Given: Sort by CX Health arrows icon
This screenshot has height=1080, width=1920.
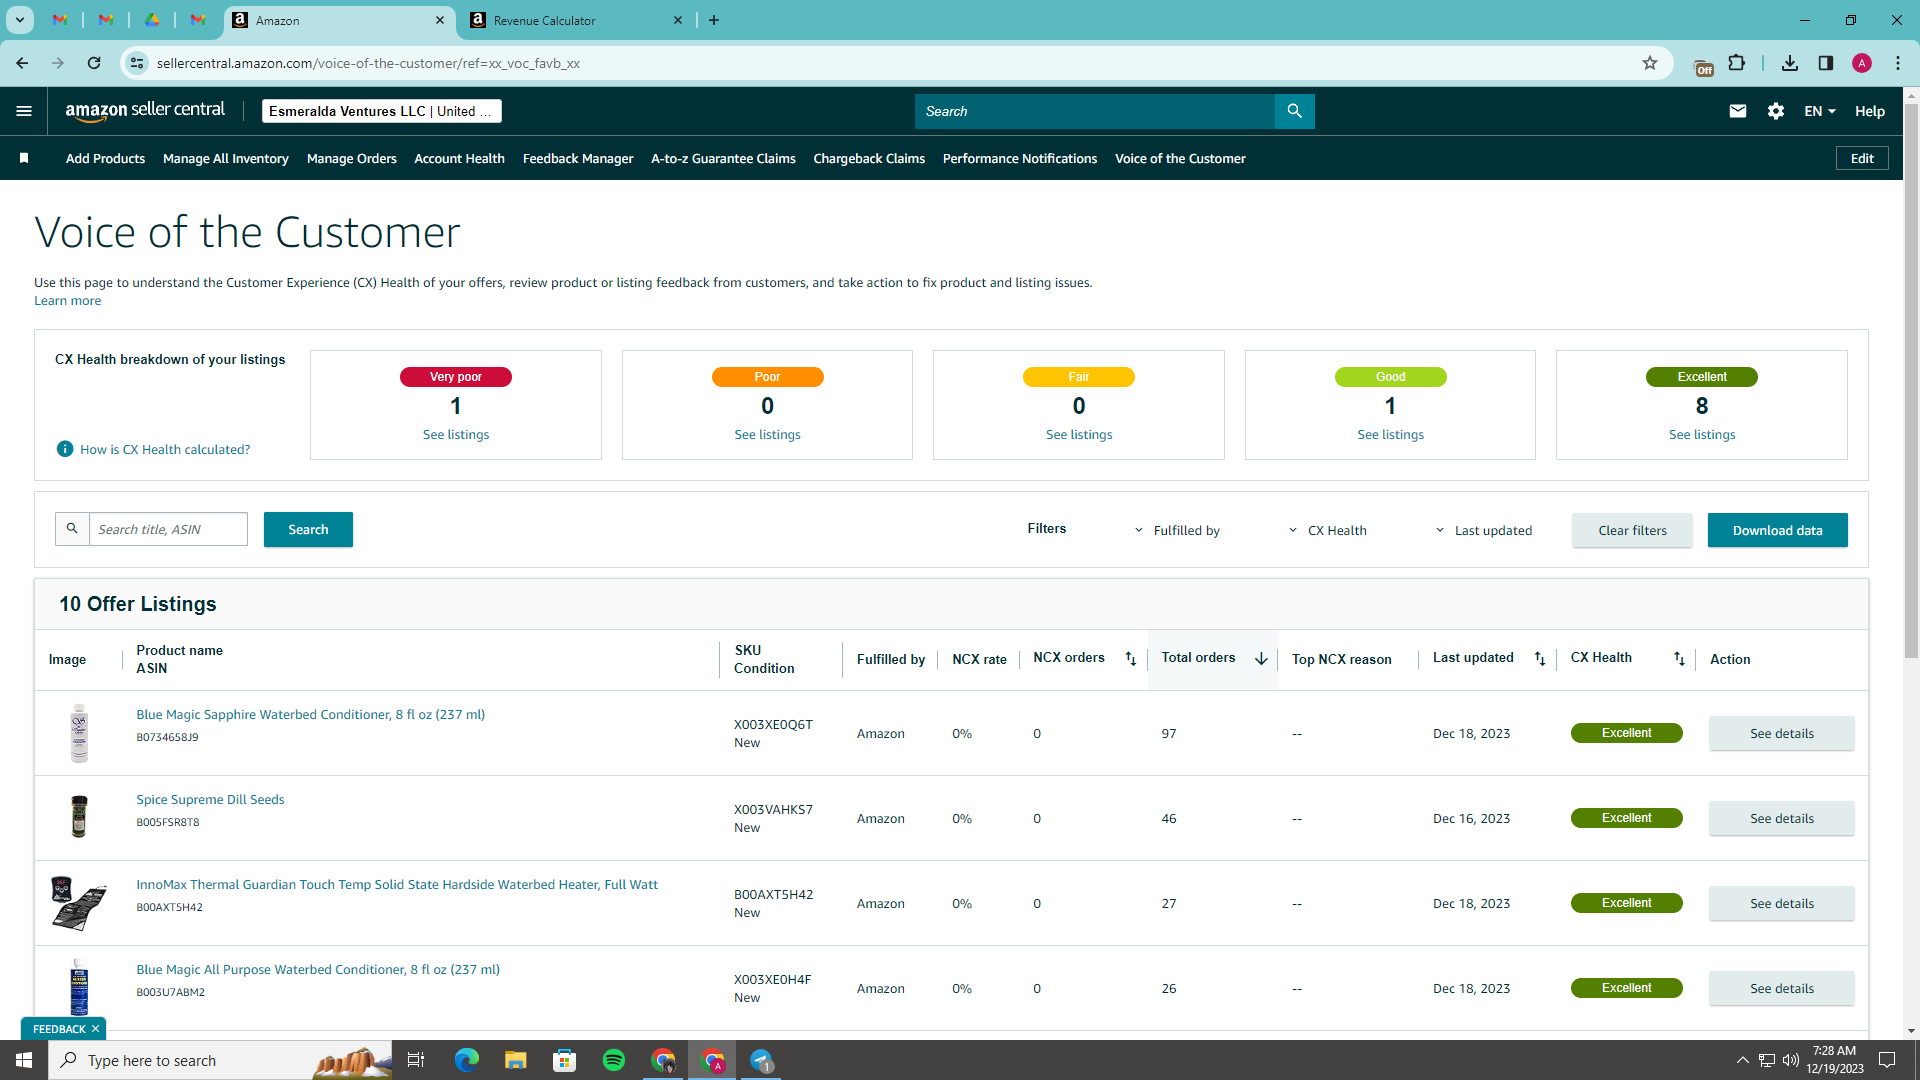Looking at the screenshot, I should tap(1679, 659).
